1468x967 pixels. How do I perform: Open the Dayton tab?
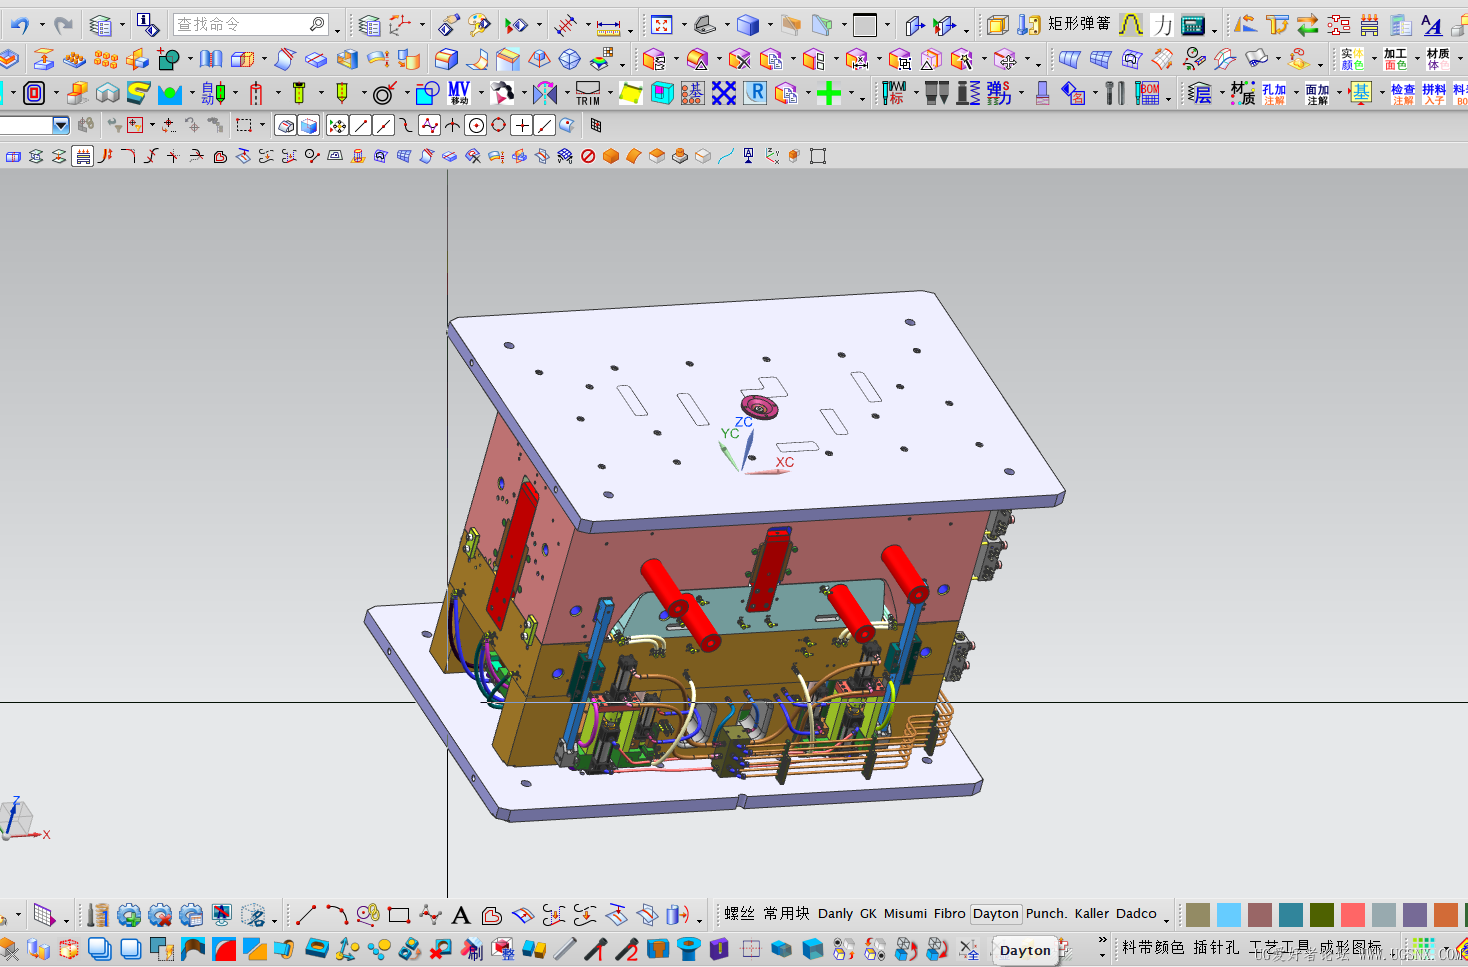(996, 914)
